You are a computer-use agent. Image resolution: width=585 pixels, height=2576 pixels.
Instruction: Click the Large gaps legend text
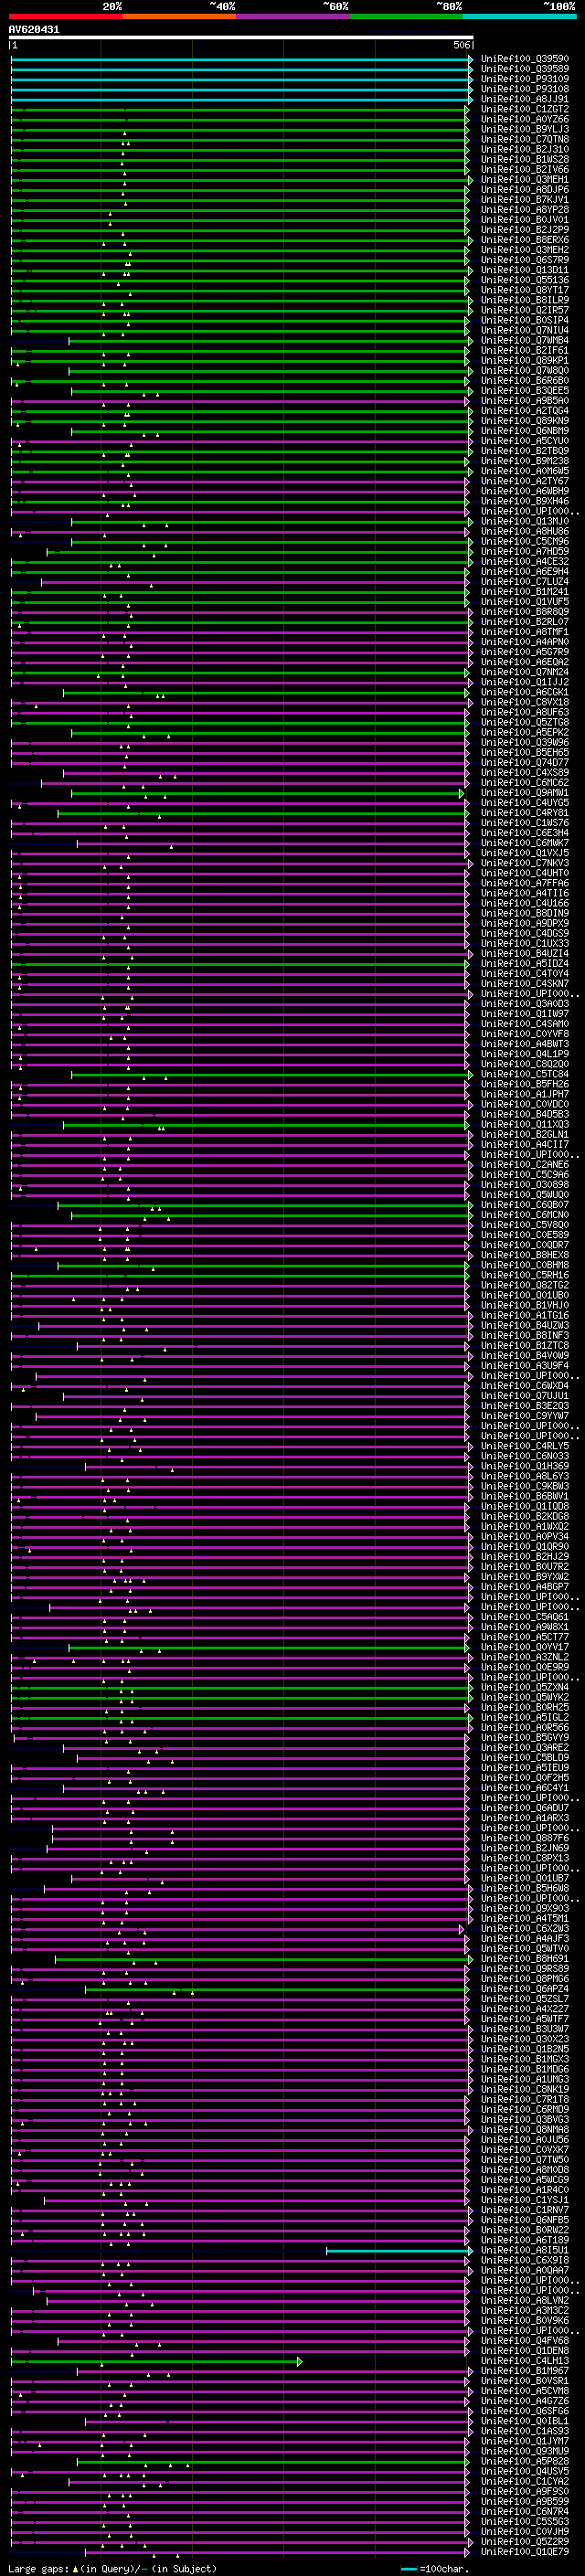(38, 2568)
